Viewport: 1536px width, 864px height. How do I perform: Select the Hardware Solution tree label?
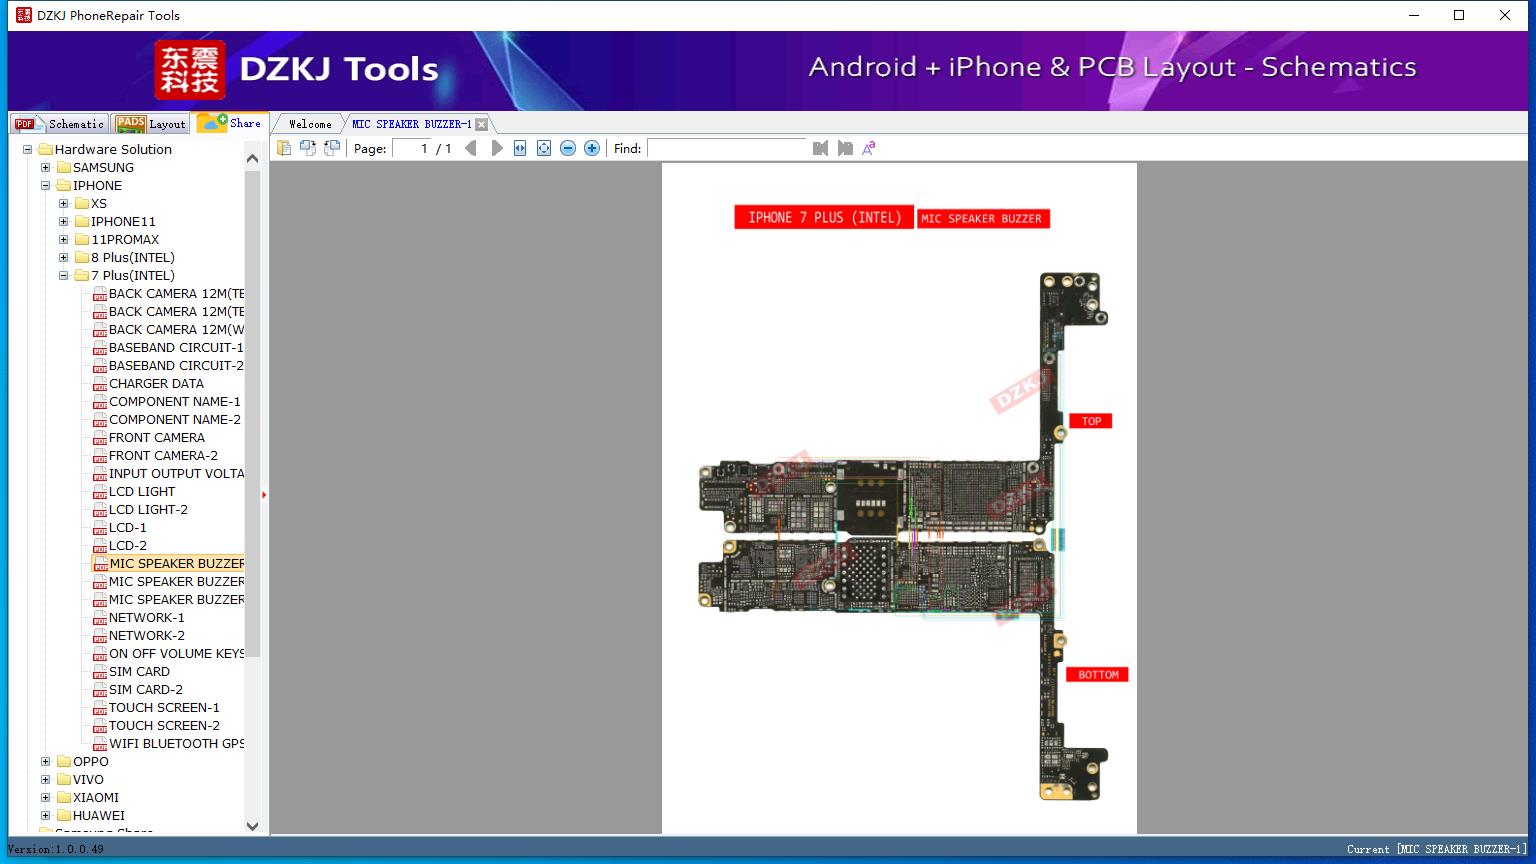click(x=113, y=150)
